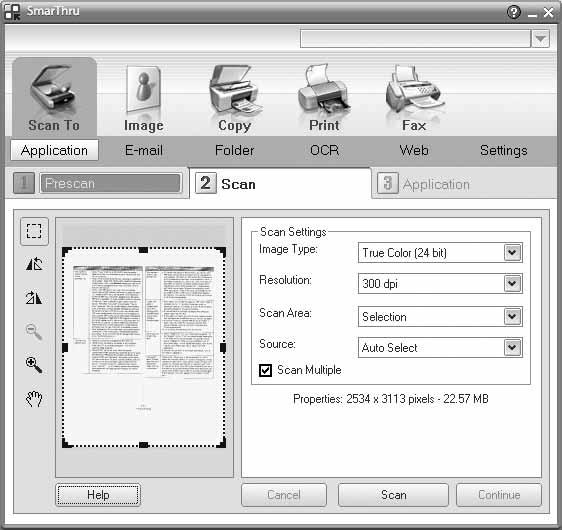The image size is (562, 530).
Task: Zoom out of the preview
Action: coord(34,331)
